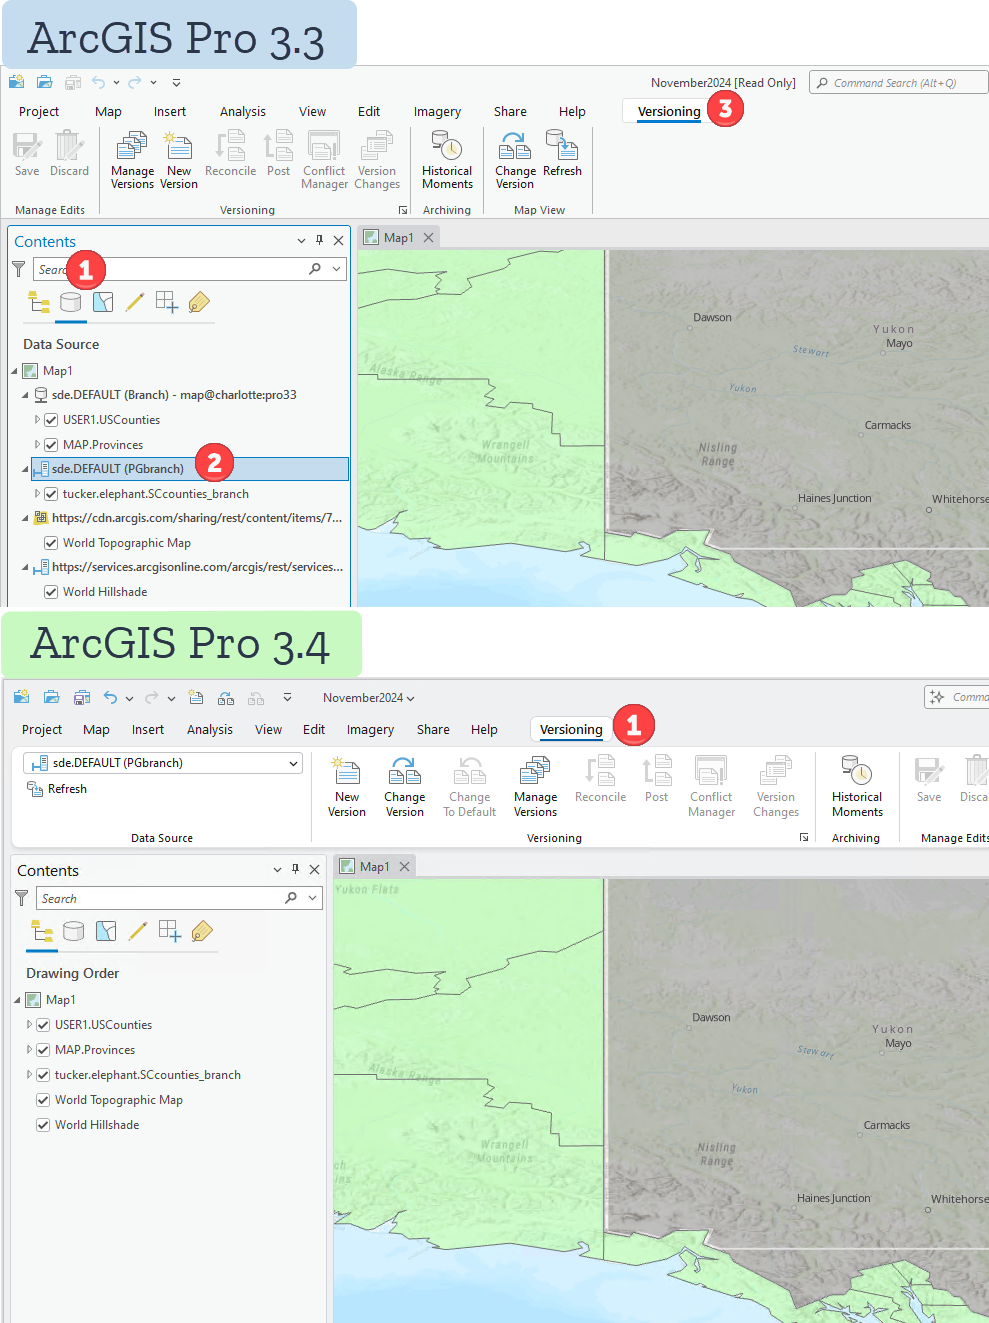Open the Contents pane options arrow in 3.4

pos(277,870)
